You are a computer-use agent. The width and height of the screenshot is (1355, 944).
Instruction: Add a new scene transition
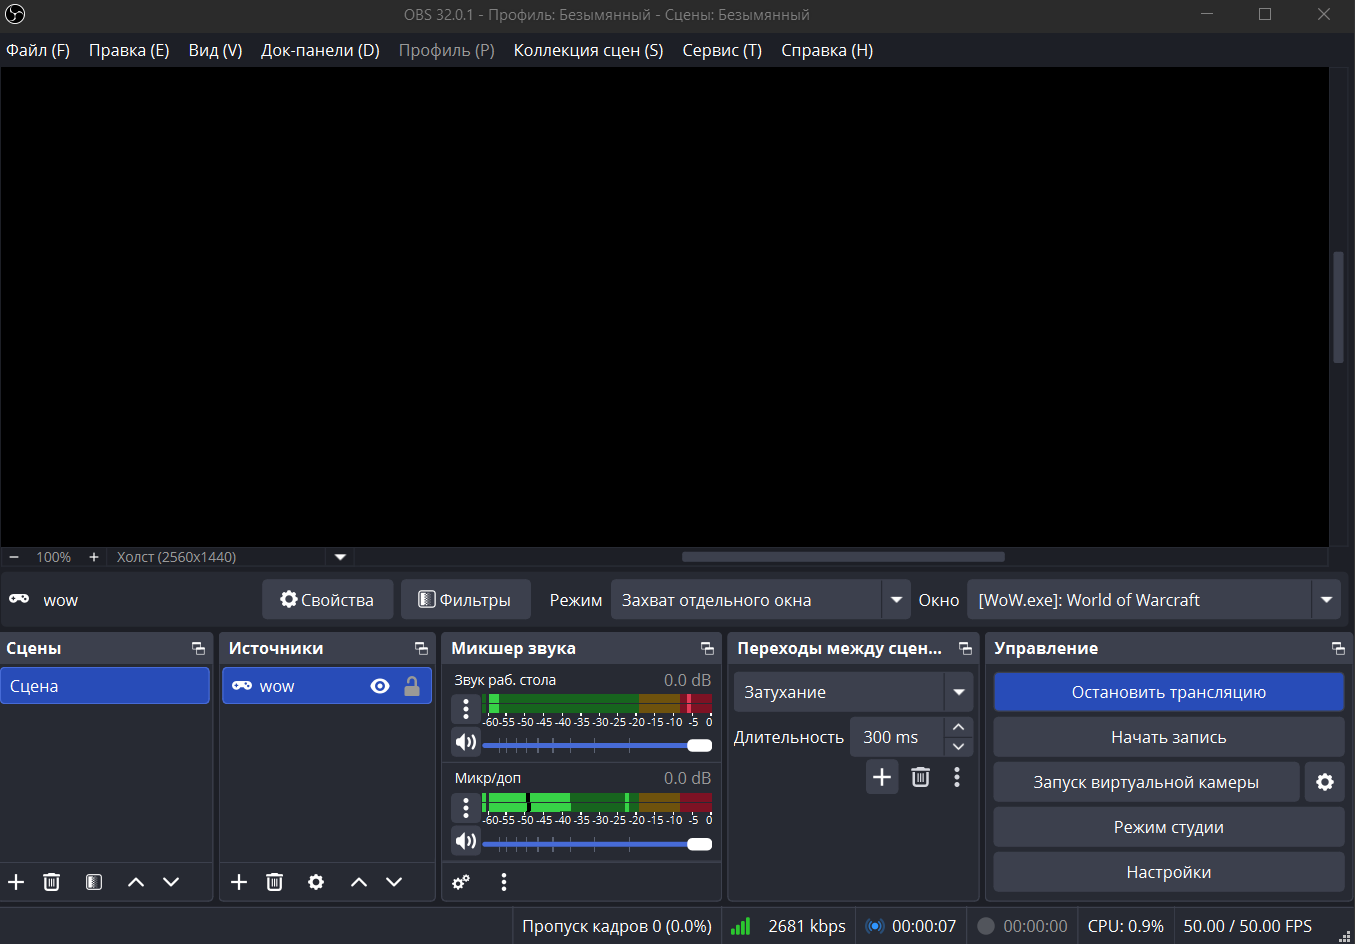[881, 777]
